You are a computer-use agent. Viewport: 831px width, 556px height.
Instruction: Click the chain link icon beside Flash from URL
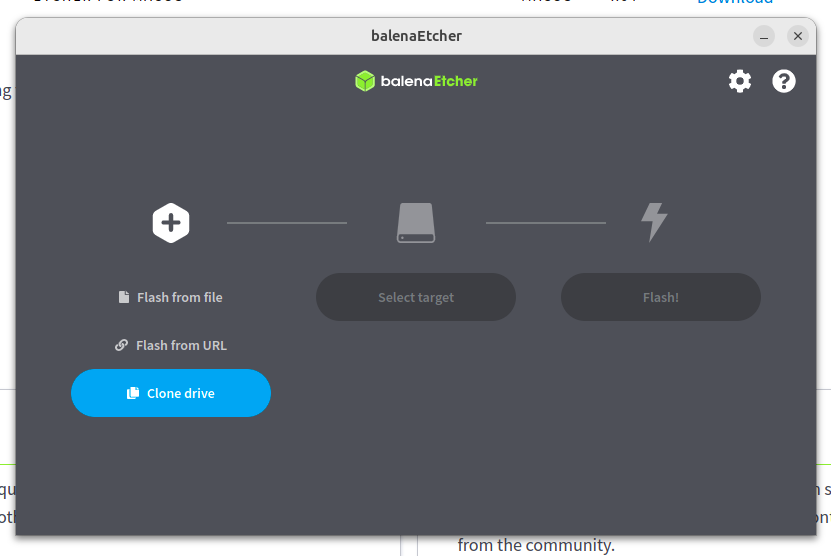pyautogui.click(x=121, y=345)
